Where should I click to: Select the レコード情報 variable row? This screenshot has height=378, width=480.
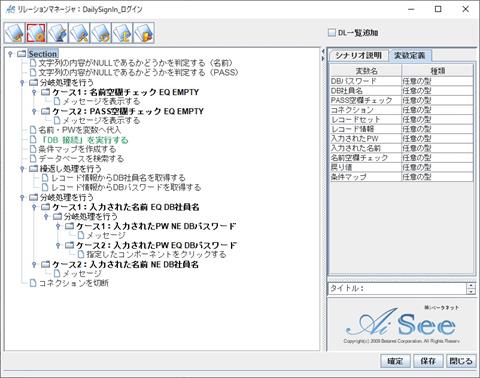(x=401, y=129)
